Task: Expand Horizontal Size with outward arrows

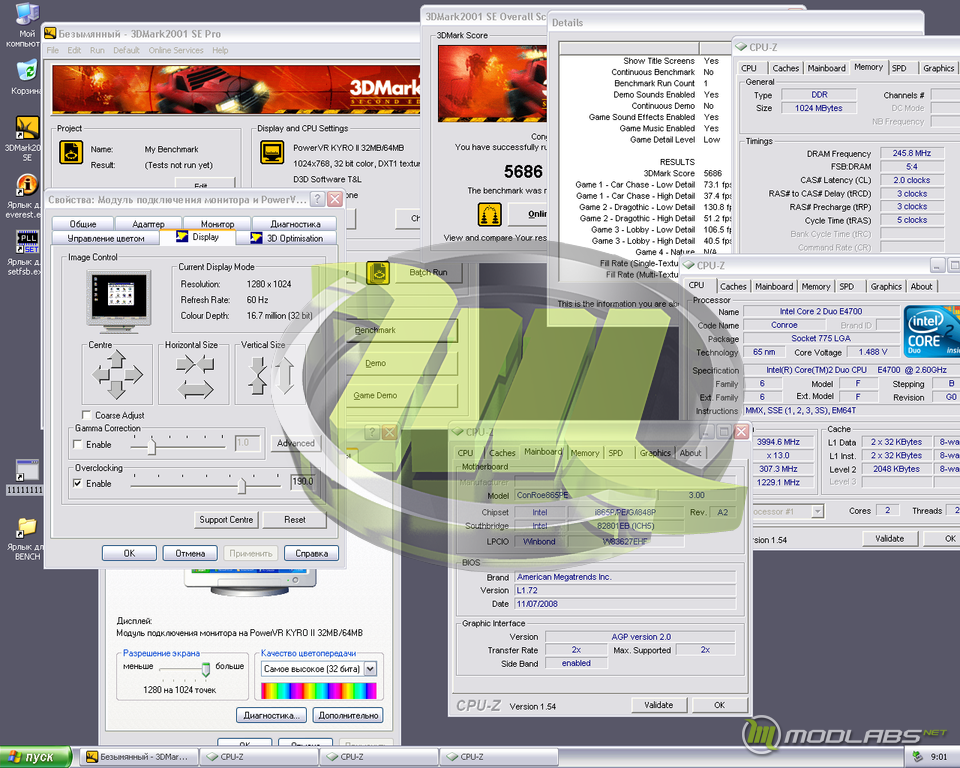Action: click(195, 388)
